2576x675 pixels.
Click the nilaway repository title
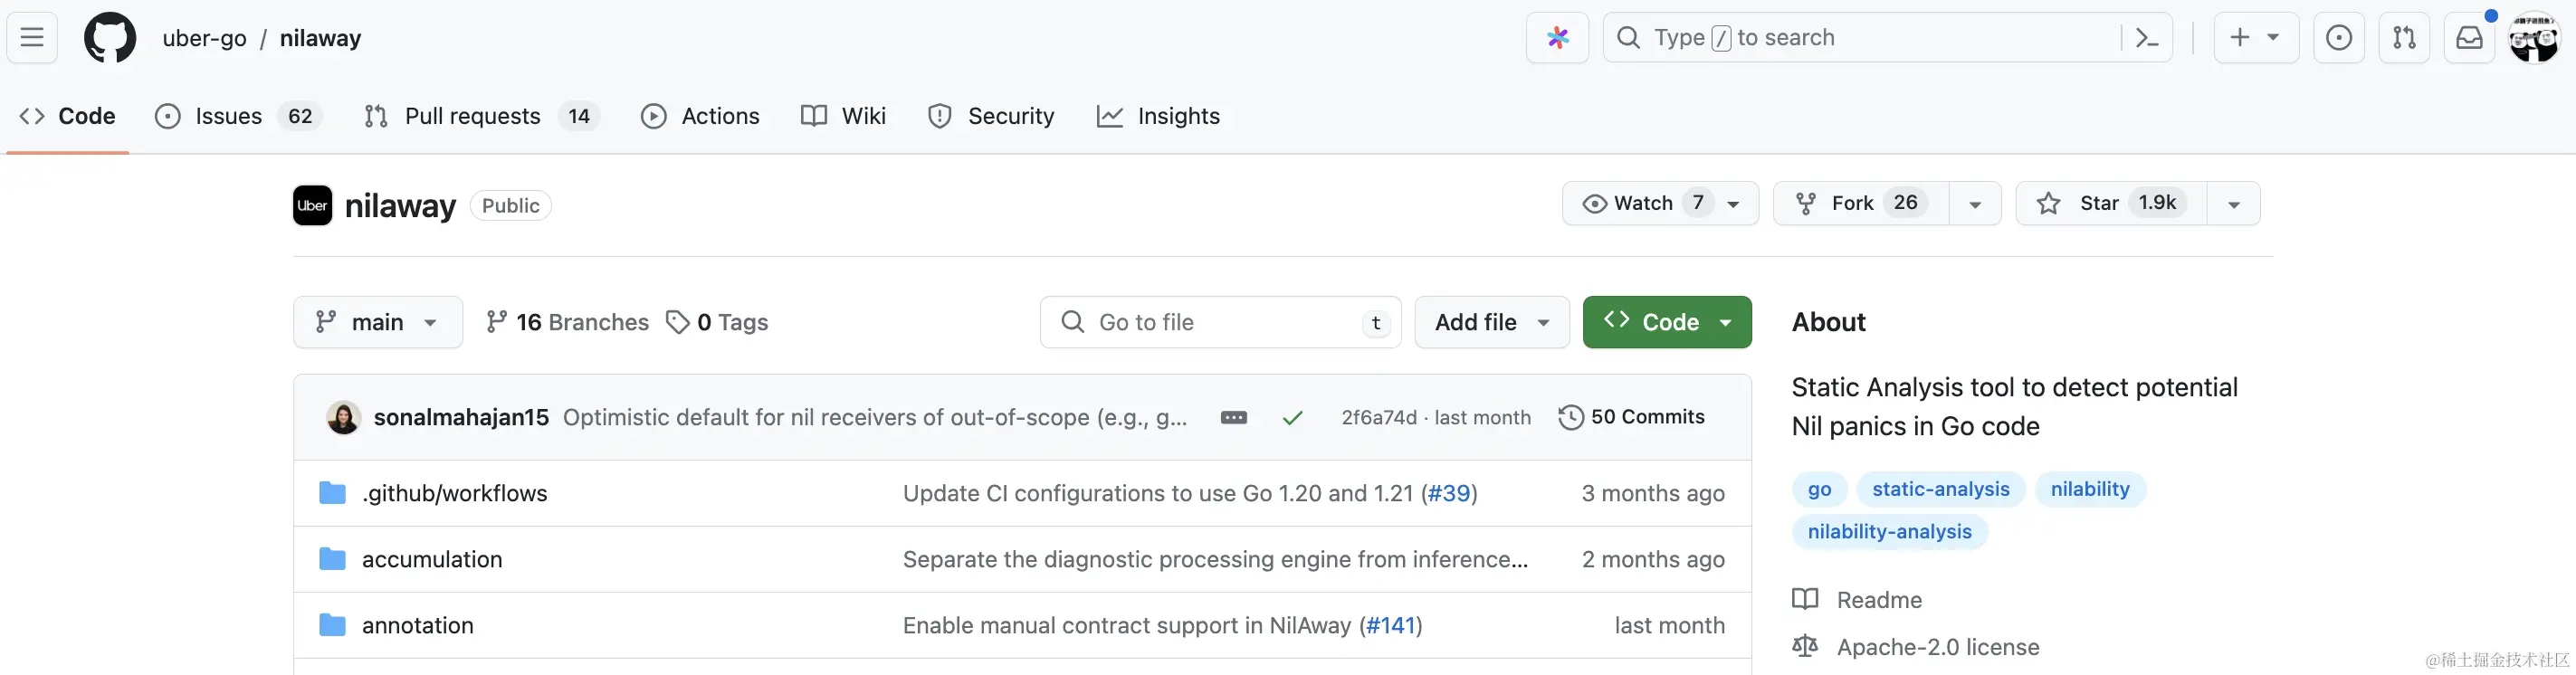[x=400, y=205]
